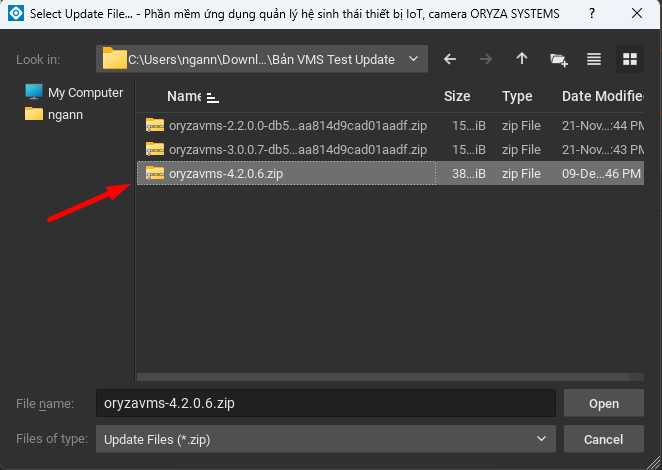Click the My Computer monitor icon
Viewport: 662px width, 470px height.
pyautogui.click(x=34, y=92)
